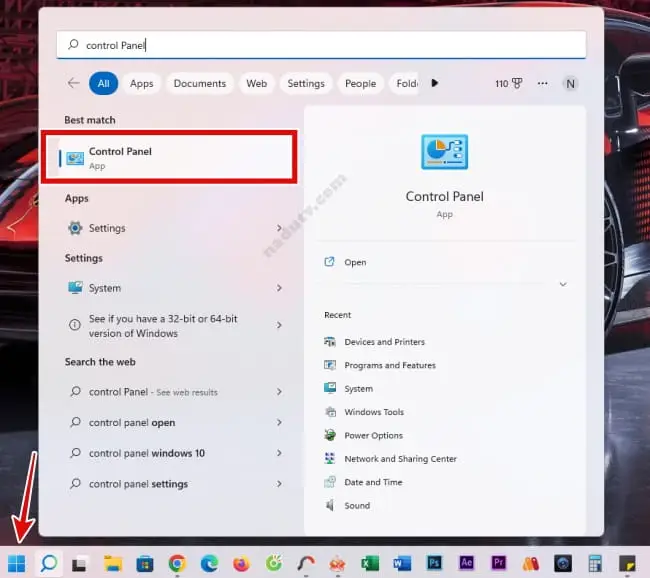Viewport: 650px width, 578px height.
Task: Switch to the People filter tab
Action: 360,83
